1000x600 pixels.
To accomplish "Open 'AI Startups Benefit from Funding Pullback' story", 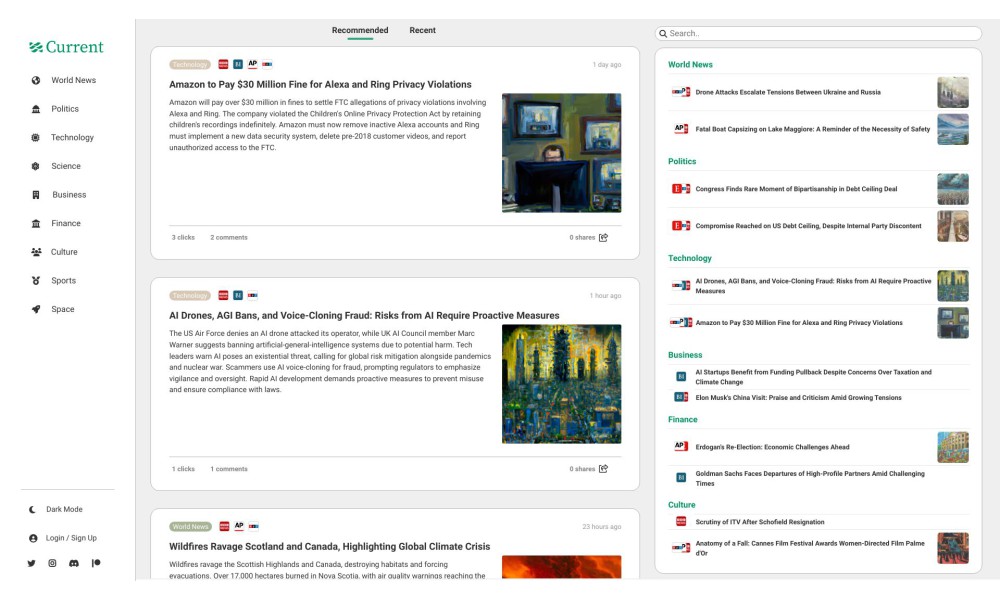I will click(x=813, y=377).
